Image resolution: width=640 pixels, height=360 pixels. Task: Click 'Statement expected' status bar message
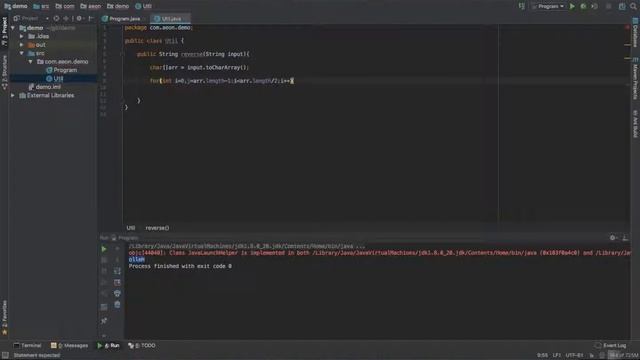tap(37, 355)
